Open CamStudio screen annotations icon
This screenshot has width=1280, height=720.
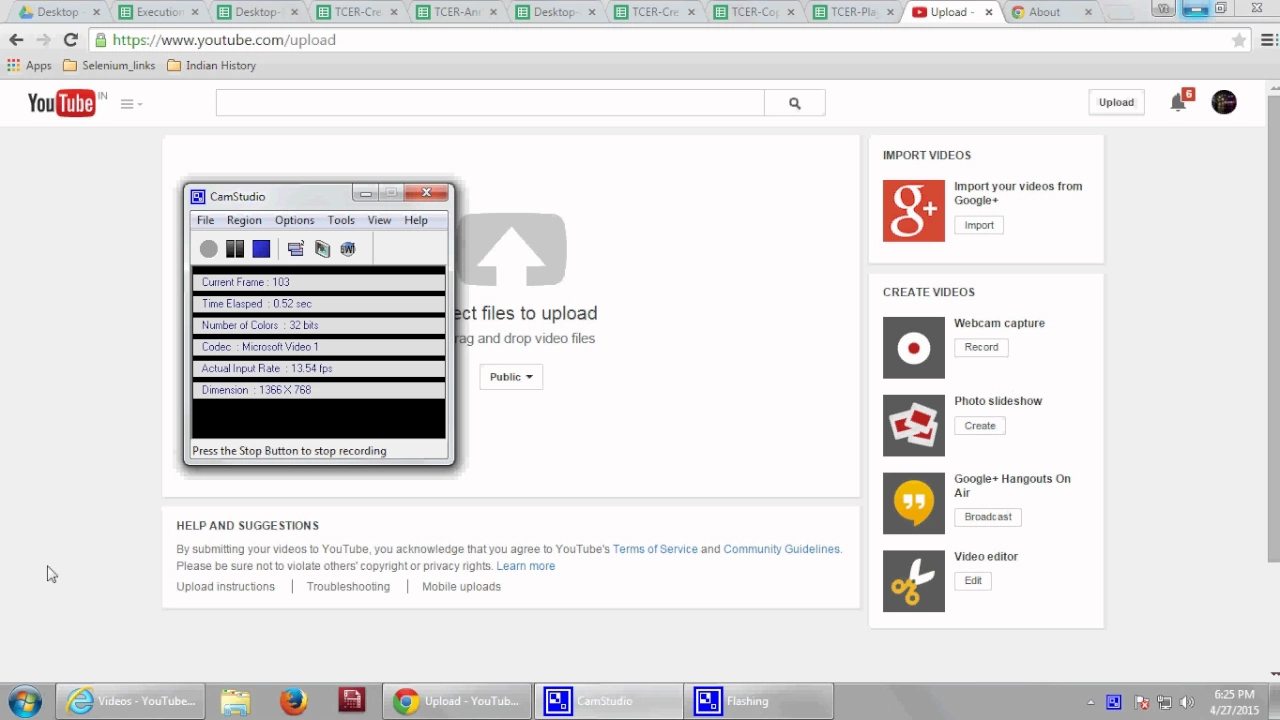tap(322, 249)
